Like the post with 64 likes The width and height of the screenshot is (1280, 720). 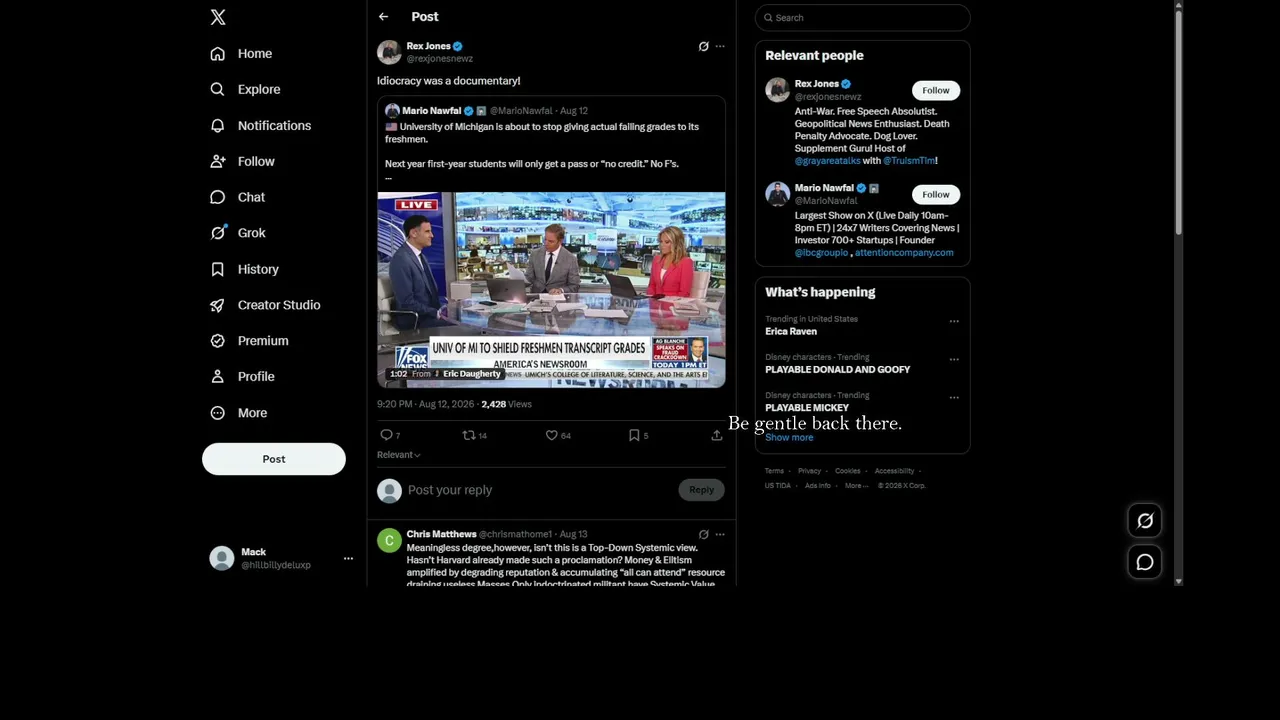(x=551, y=435)
